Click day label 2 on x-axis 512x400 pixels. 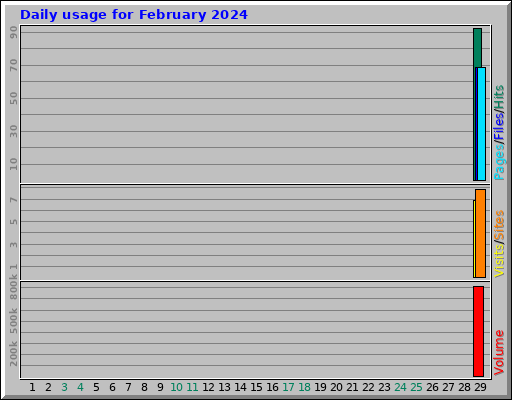48,387
